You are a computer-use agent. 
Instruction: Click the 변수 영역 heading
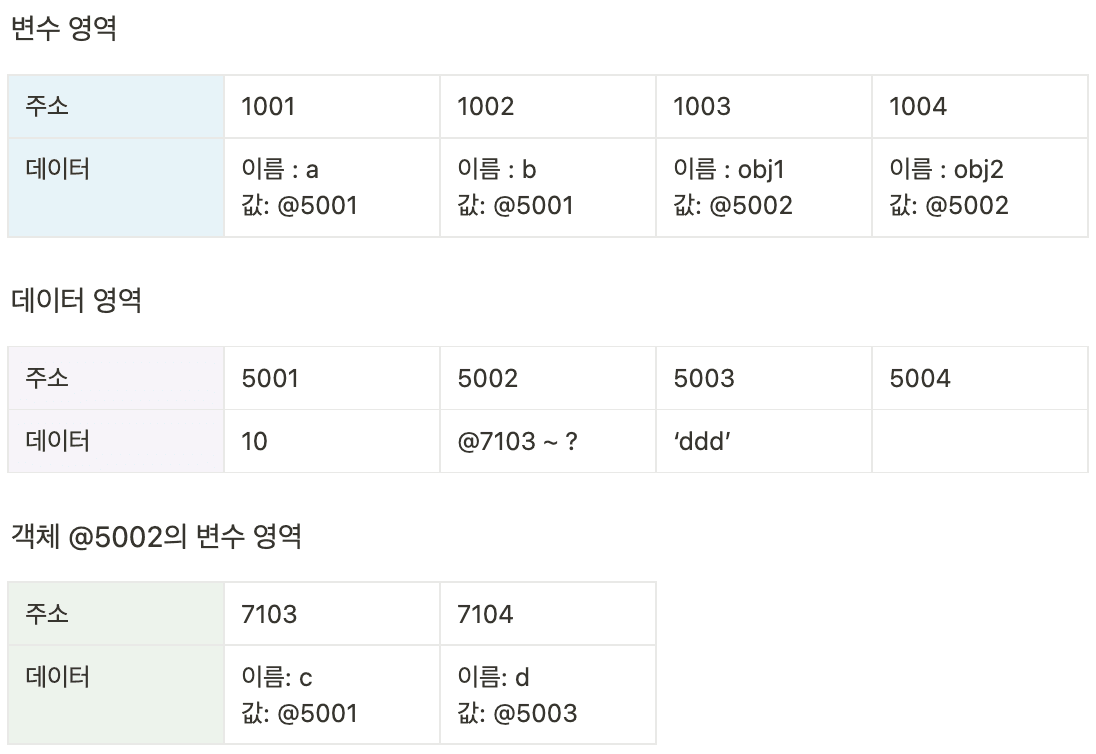64,29
